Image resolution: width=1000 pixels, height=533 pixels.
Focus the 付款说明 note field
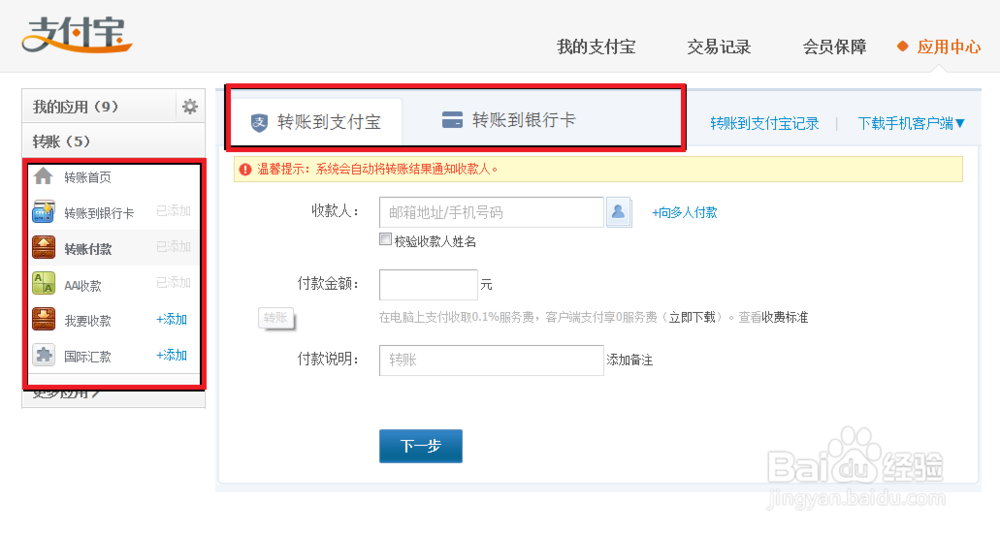pos(491,360)
